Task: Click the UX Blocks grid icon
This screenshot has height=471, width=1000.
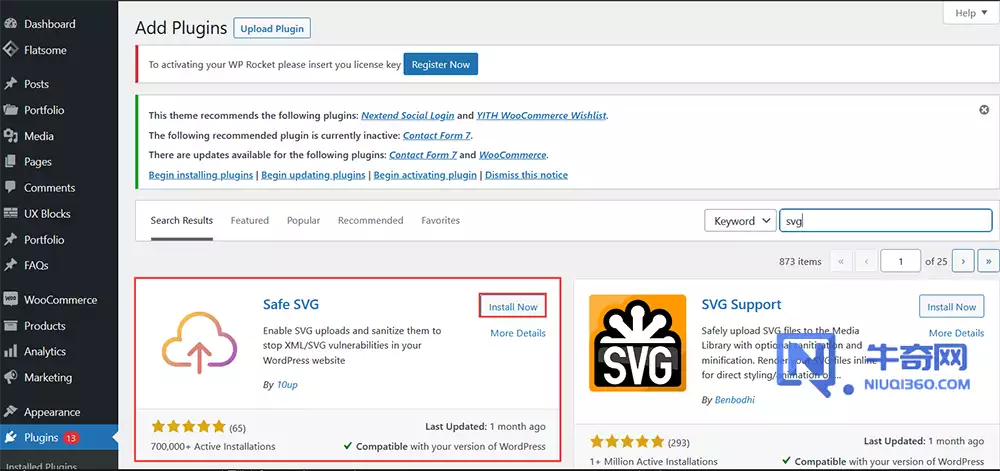Action: tap(10, 214)
